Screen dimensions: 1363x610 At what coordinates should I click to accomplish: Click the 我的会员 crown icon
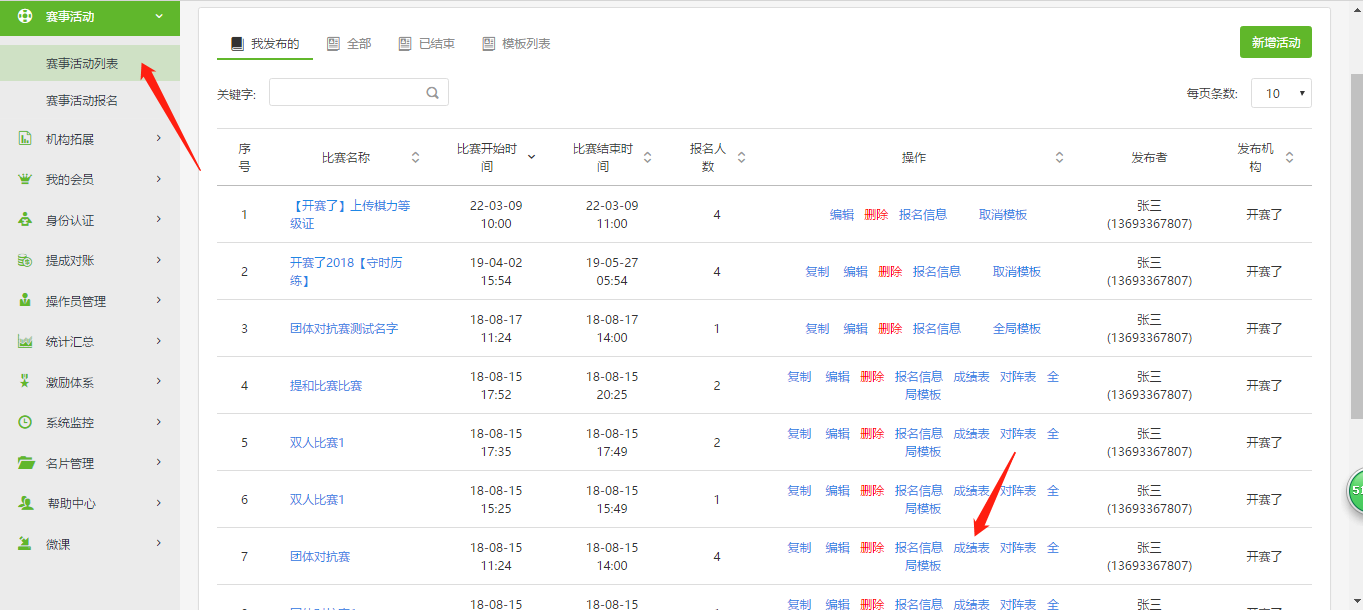[x=26, y=179]
